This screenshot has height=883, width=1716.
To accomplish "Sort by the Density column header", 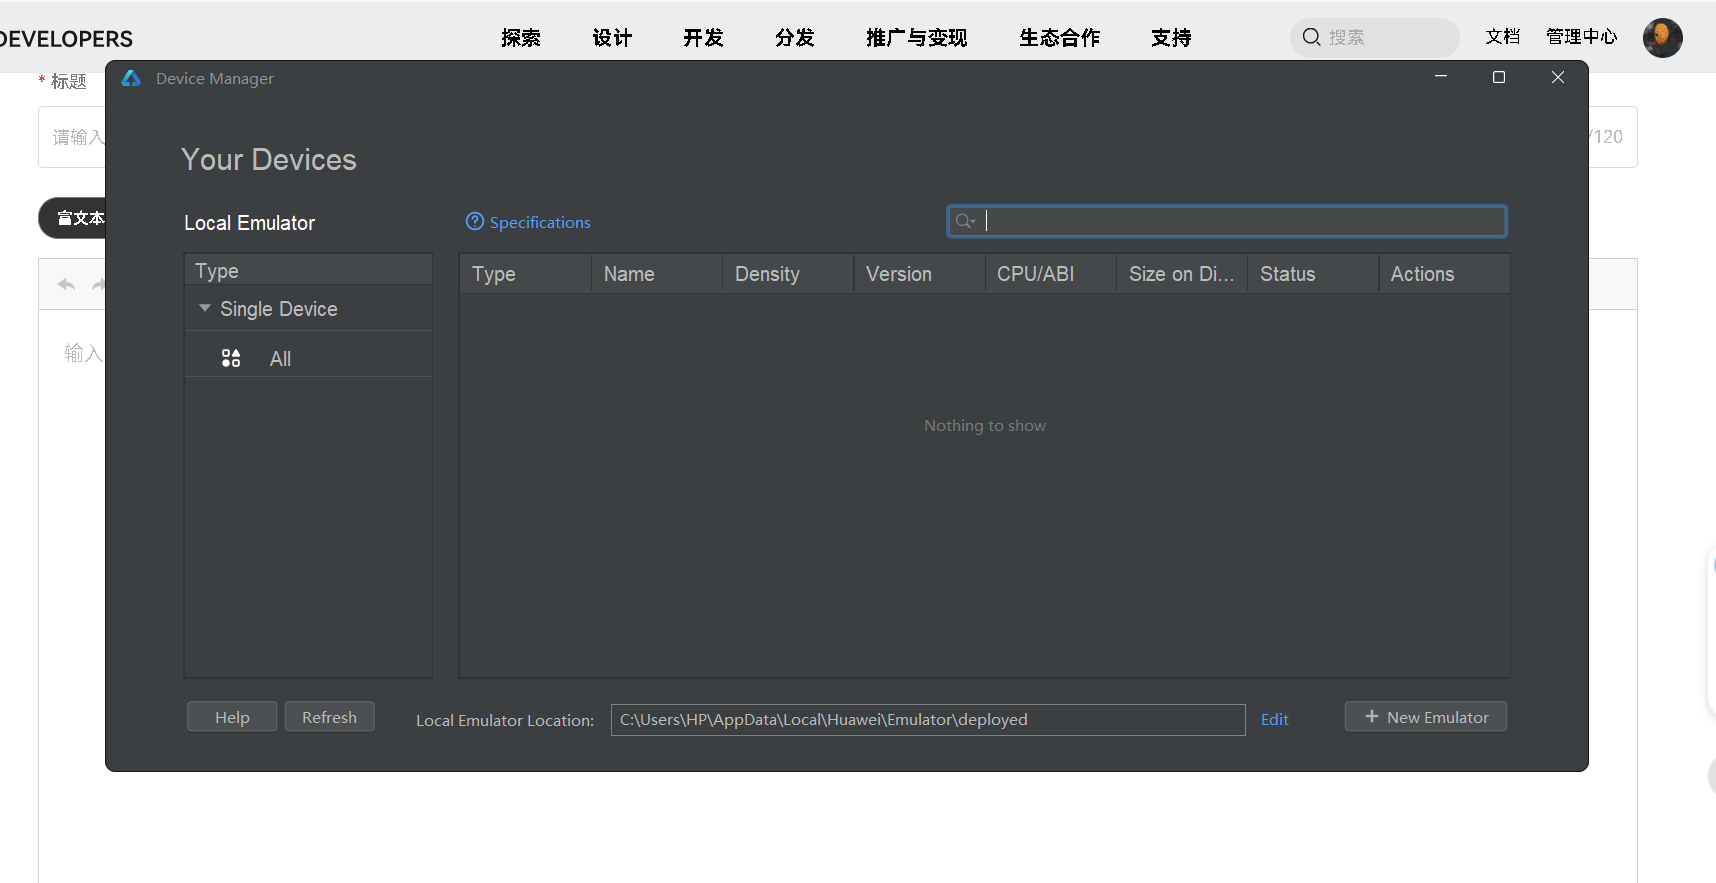I will 788,274.
